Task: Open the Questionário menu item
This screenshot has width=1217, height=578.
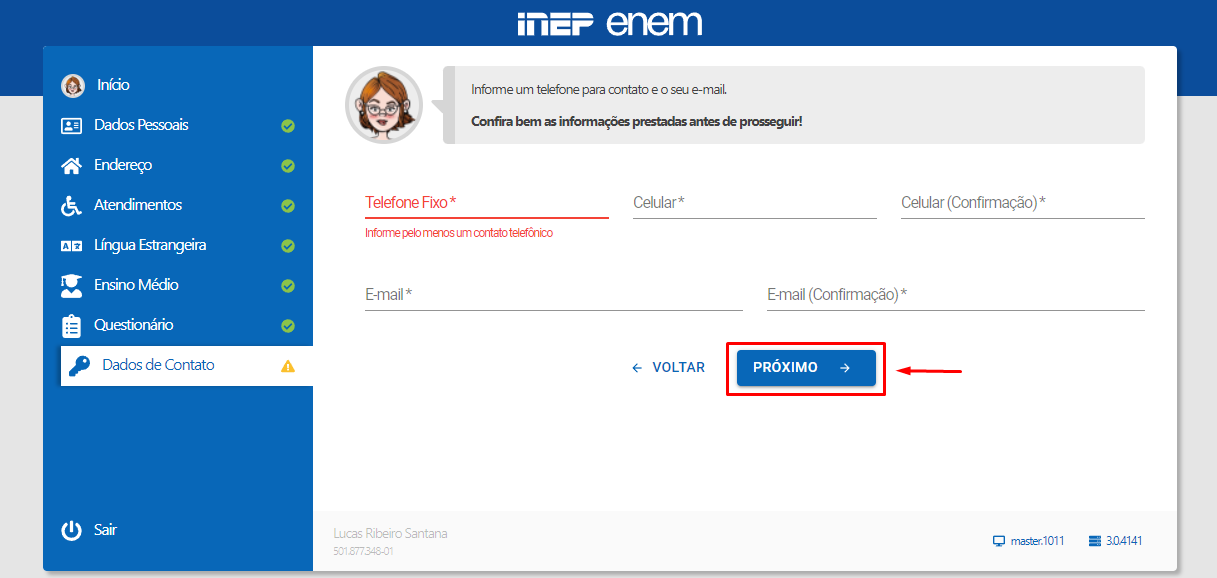Action: 133,325
